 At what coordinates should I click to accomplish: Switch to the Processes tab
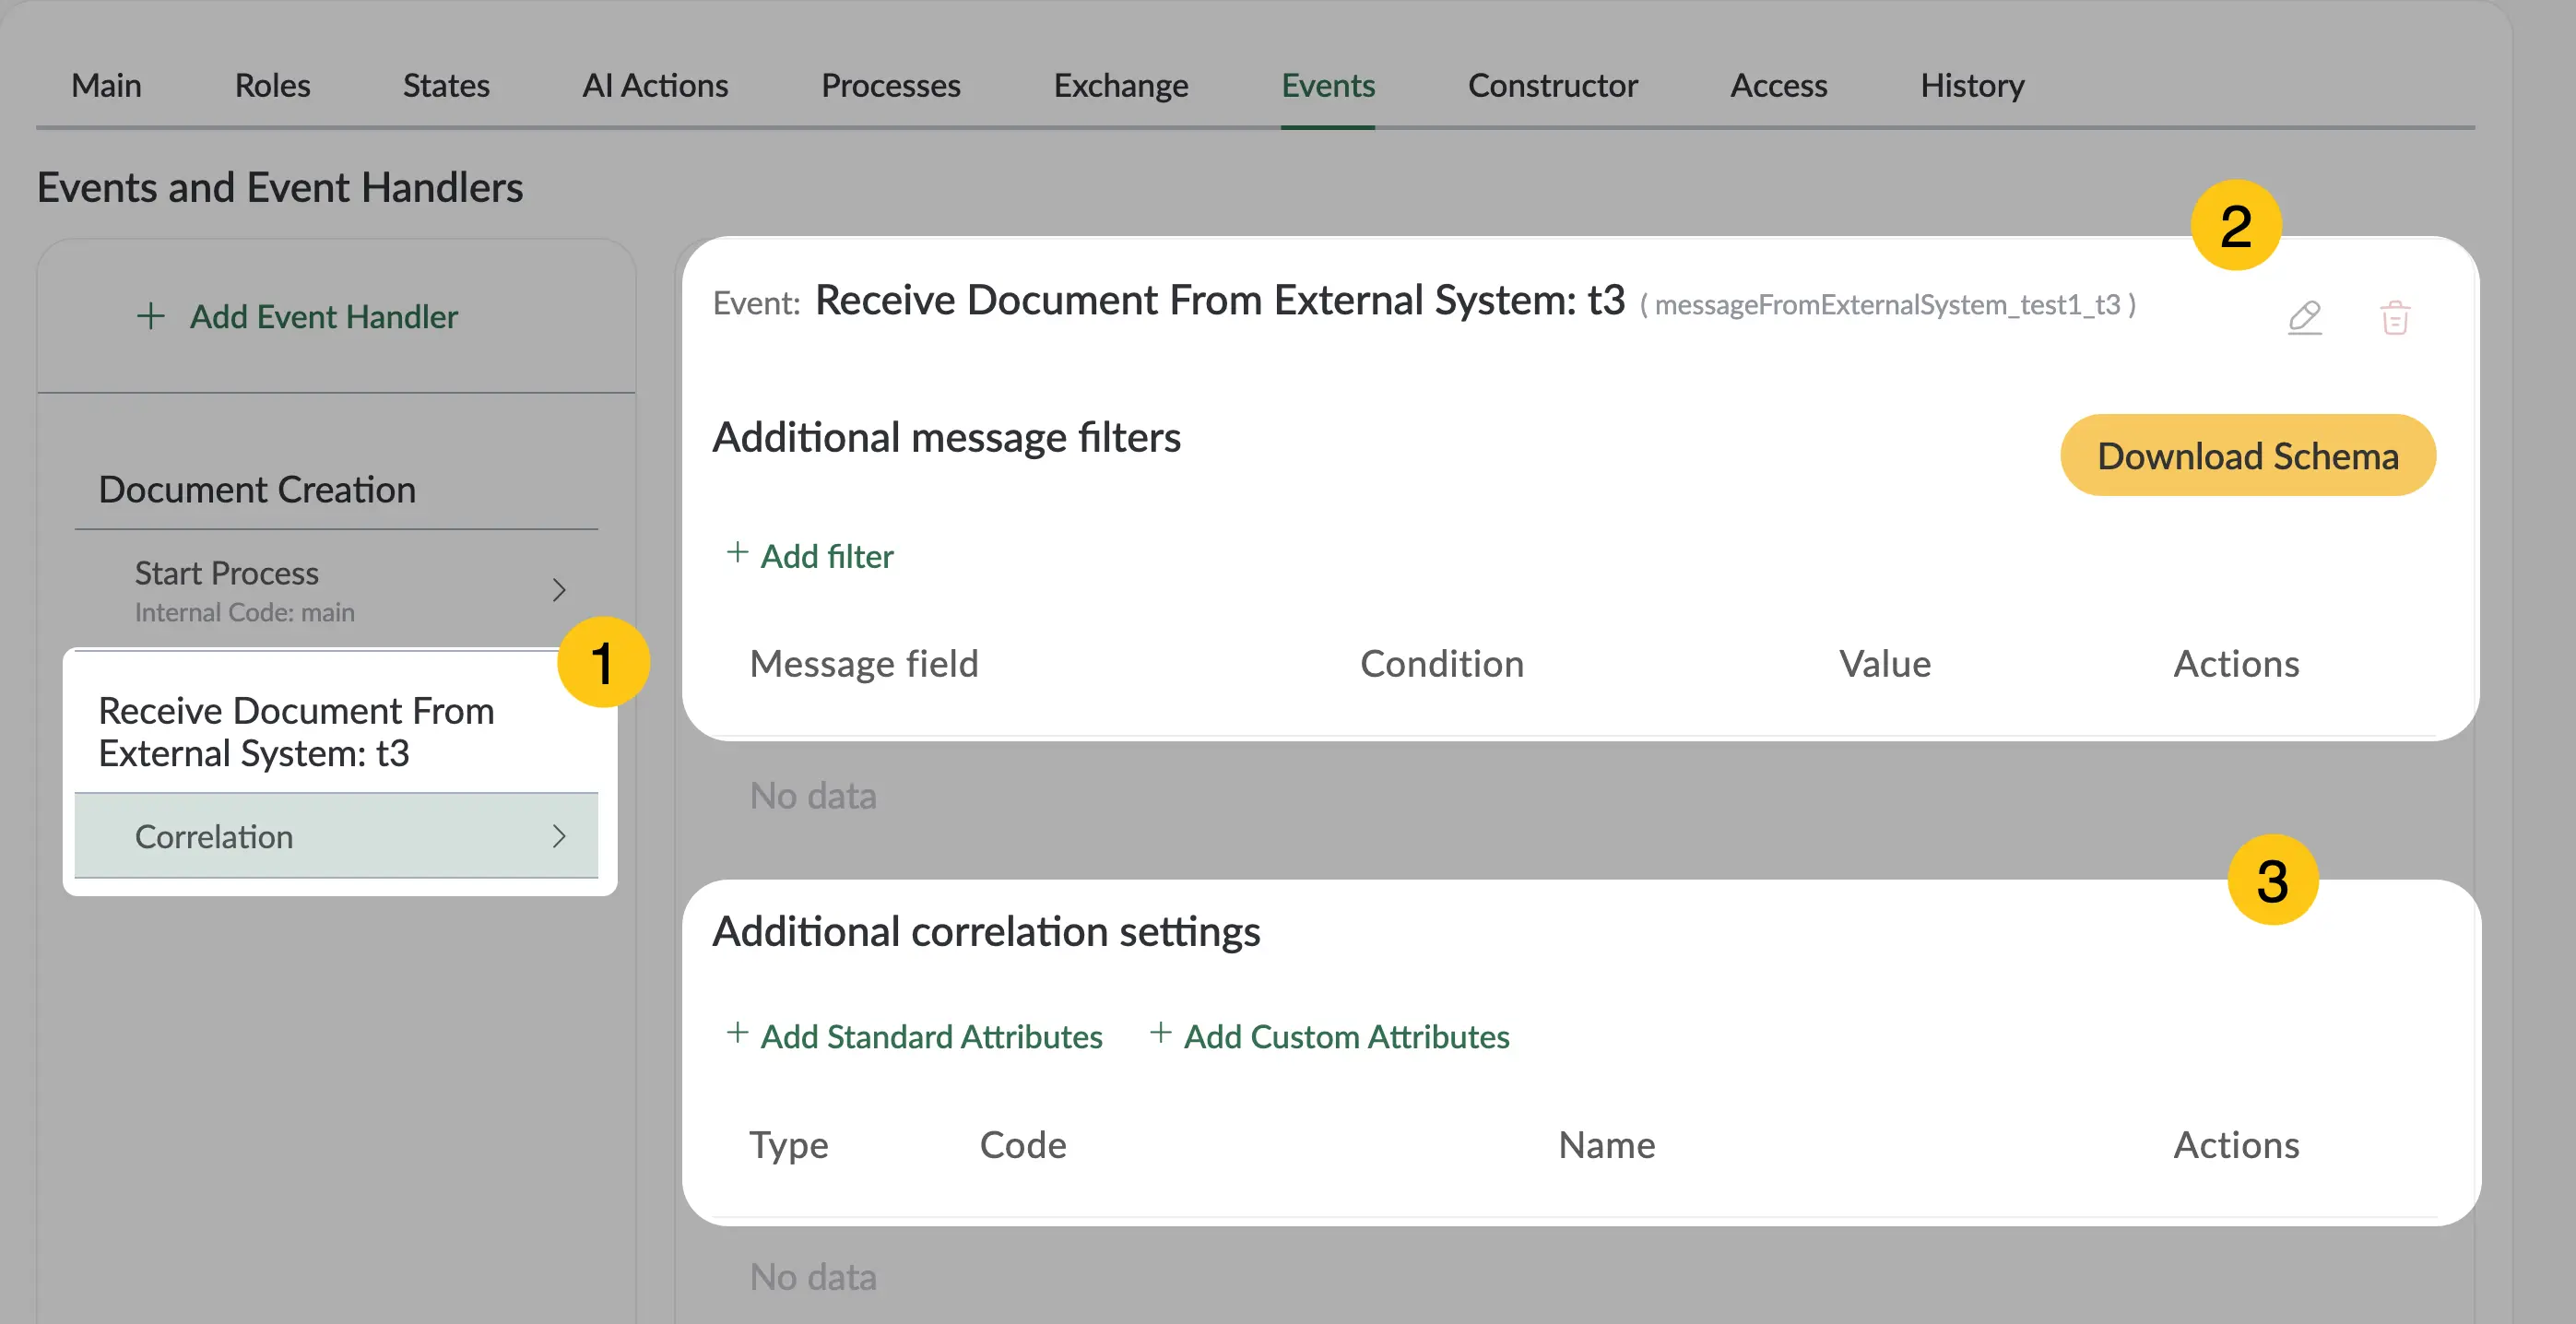(890, 85)
